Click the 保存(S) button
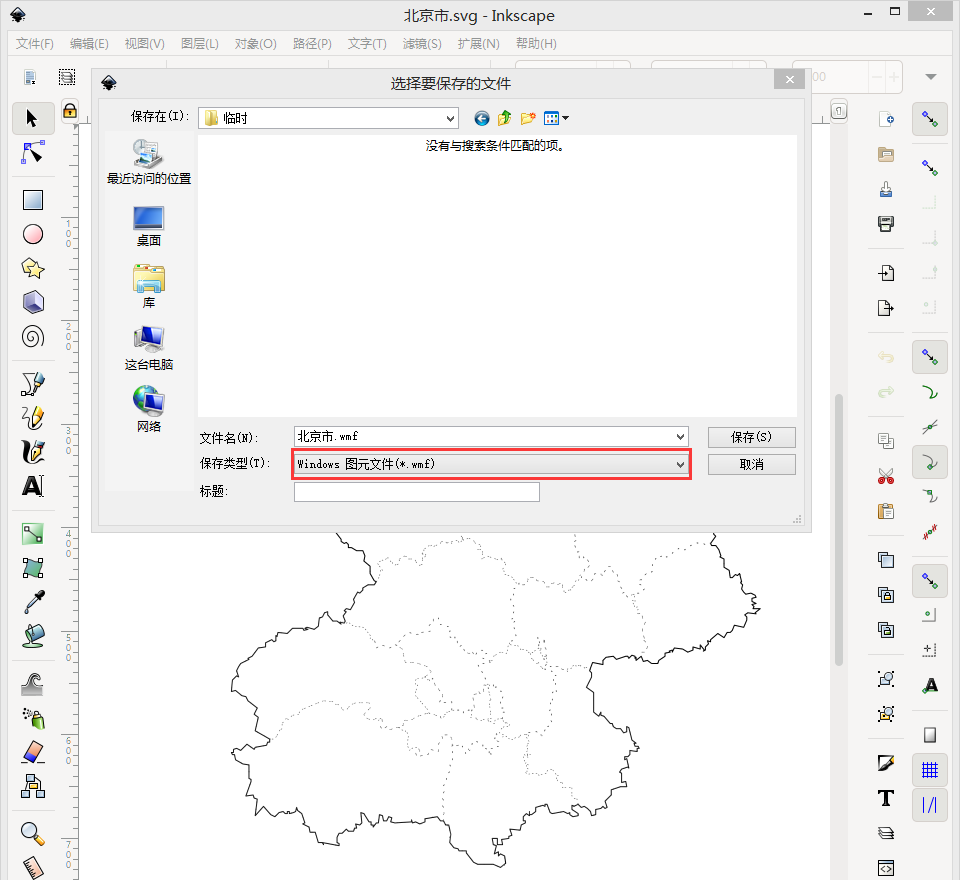960x880 pixels. coord(751,437)
